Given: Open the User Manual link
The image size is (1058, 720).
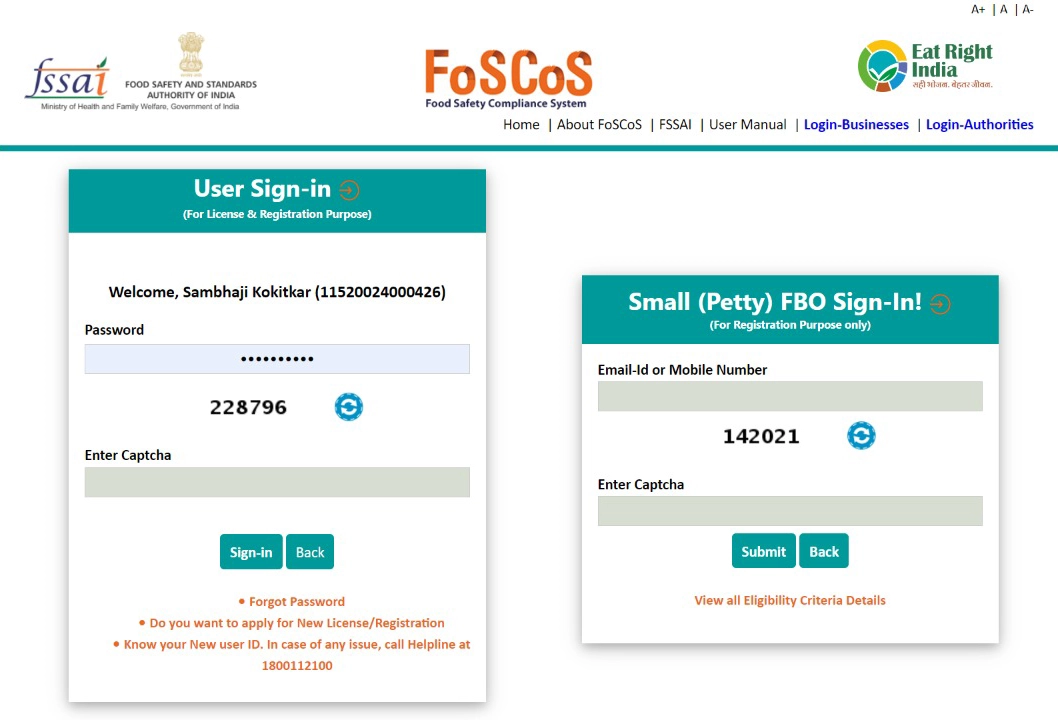Looking at the screenshot, I should tap(748, 124).
